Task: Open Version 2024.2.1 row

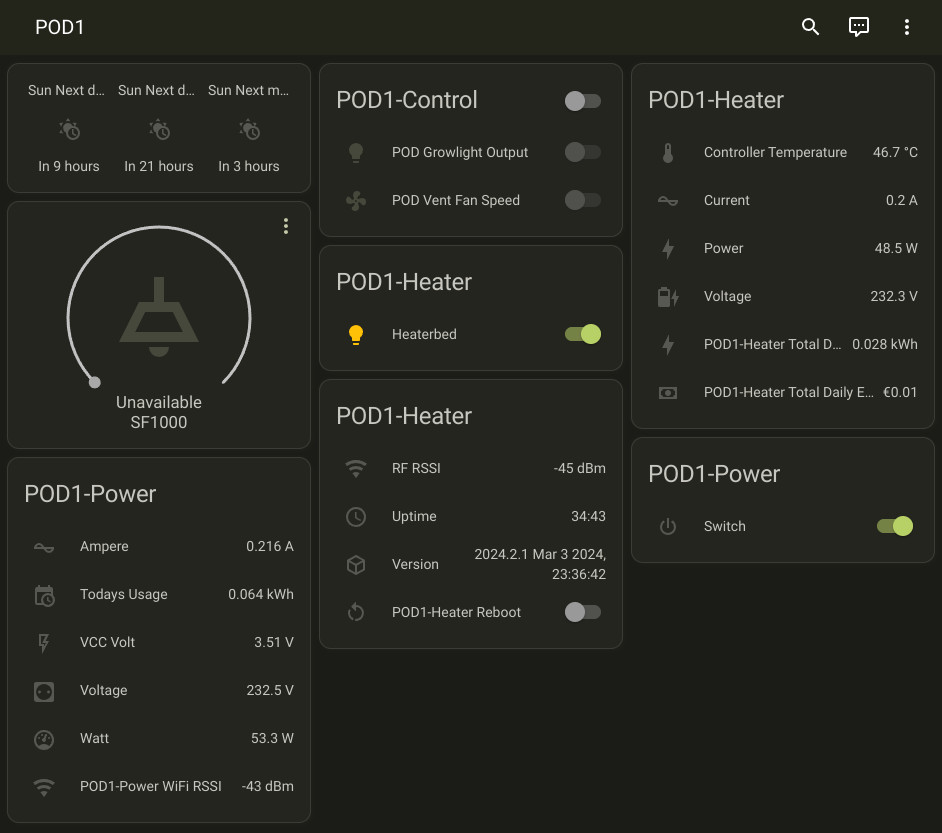Action: point(471,564)
